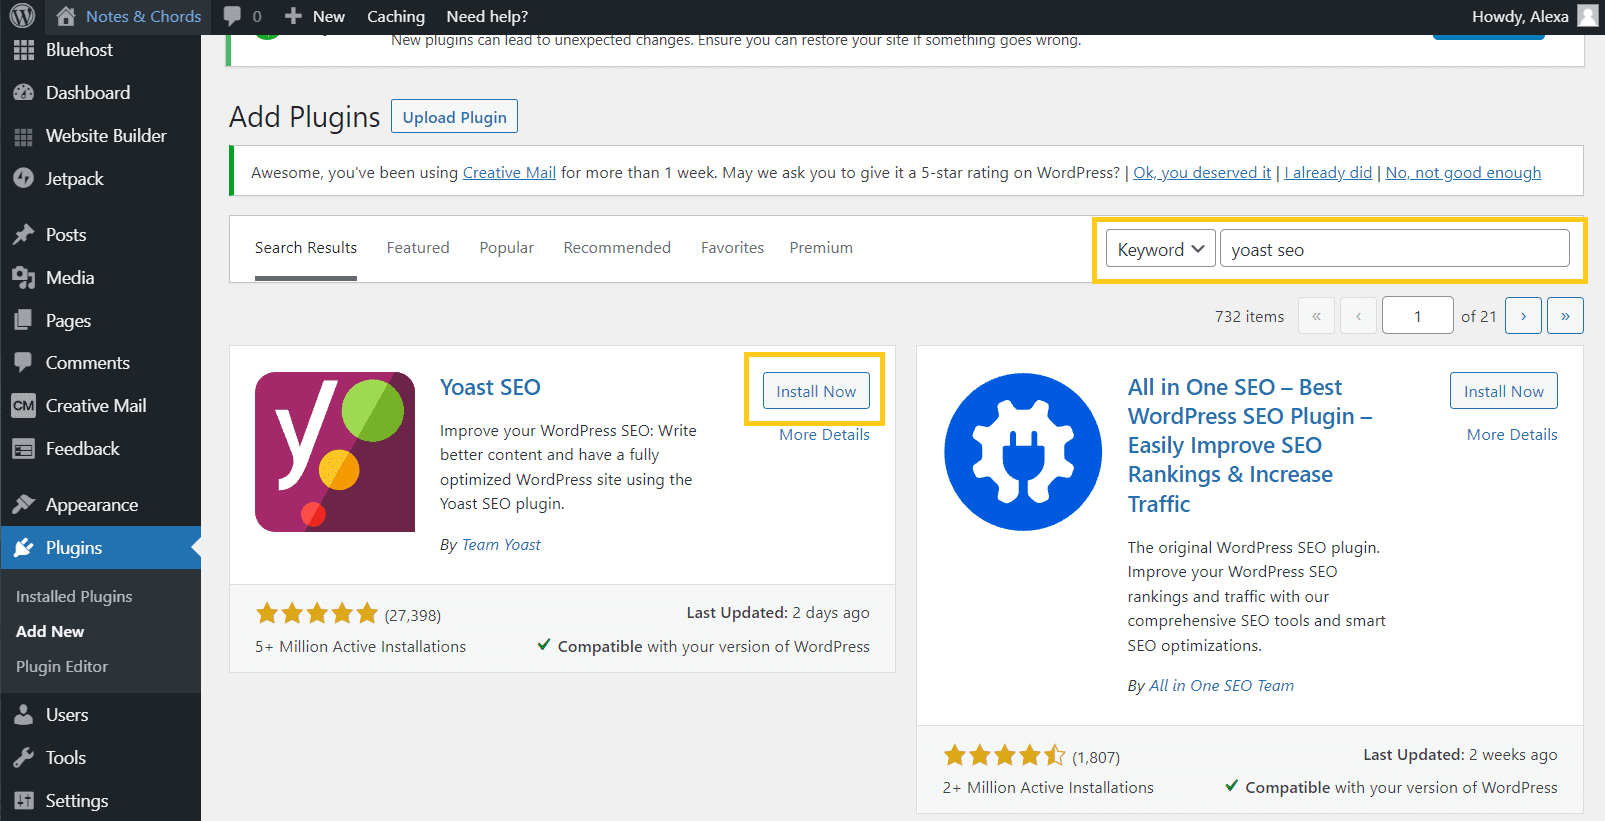The image size is (1605, 821).
Task: Open the Notes & Chords home icon
Action: point(66,16)
